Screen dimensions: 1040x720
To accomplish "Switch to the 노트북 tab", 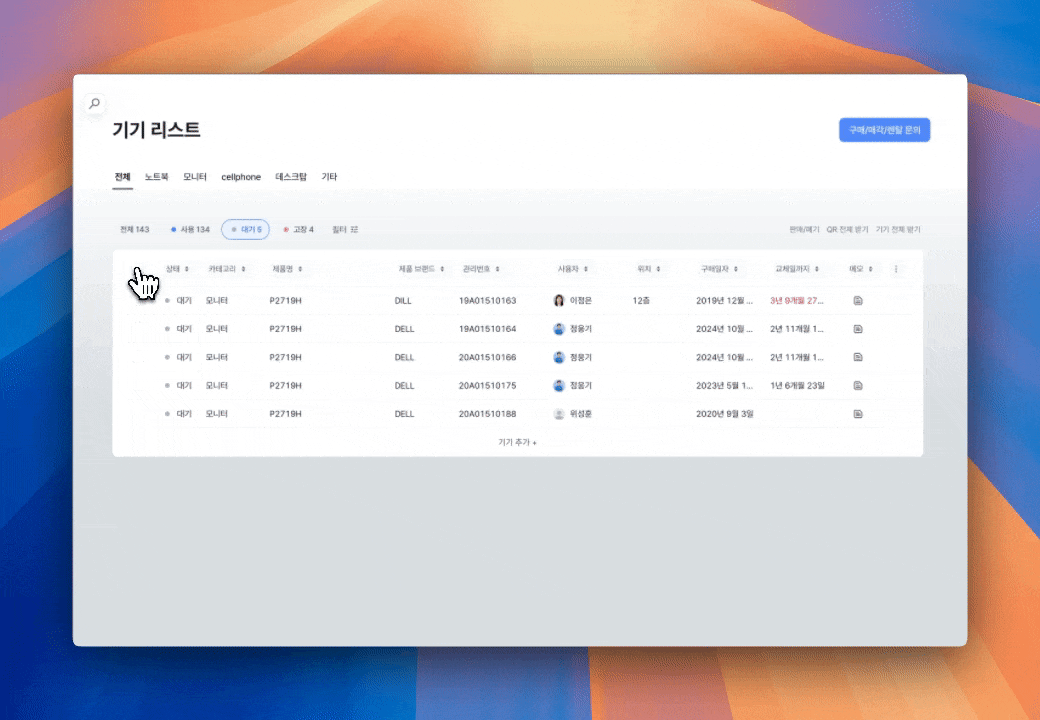I will click(156, 177).
